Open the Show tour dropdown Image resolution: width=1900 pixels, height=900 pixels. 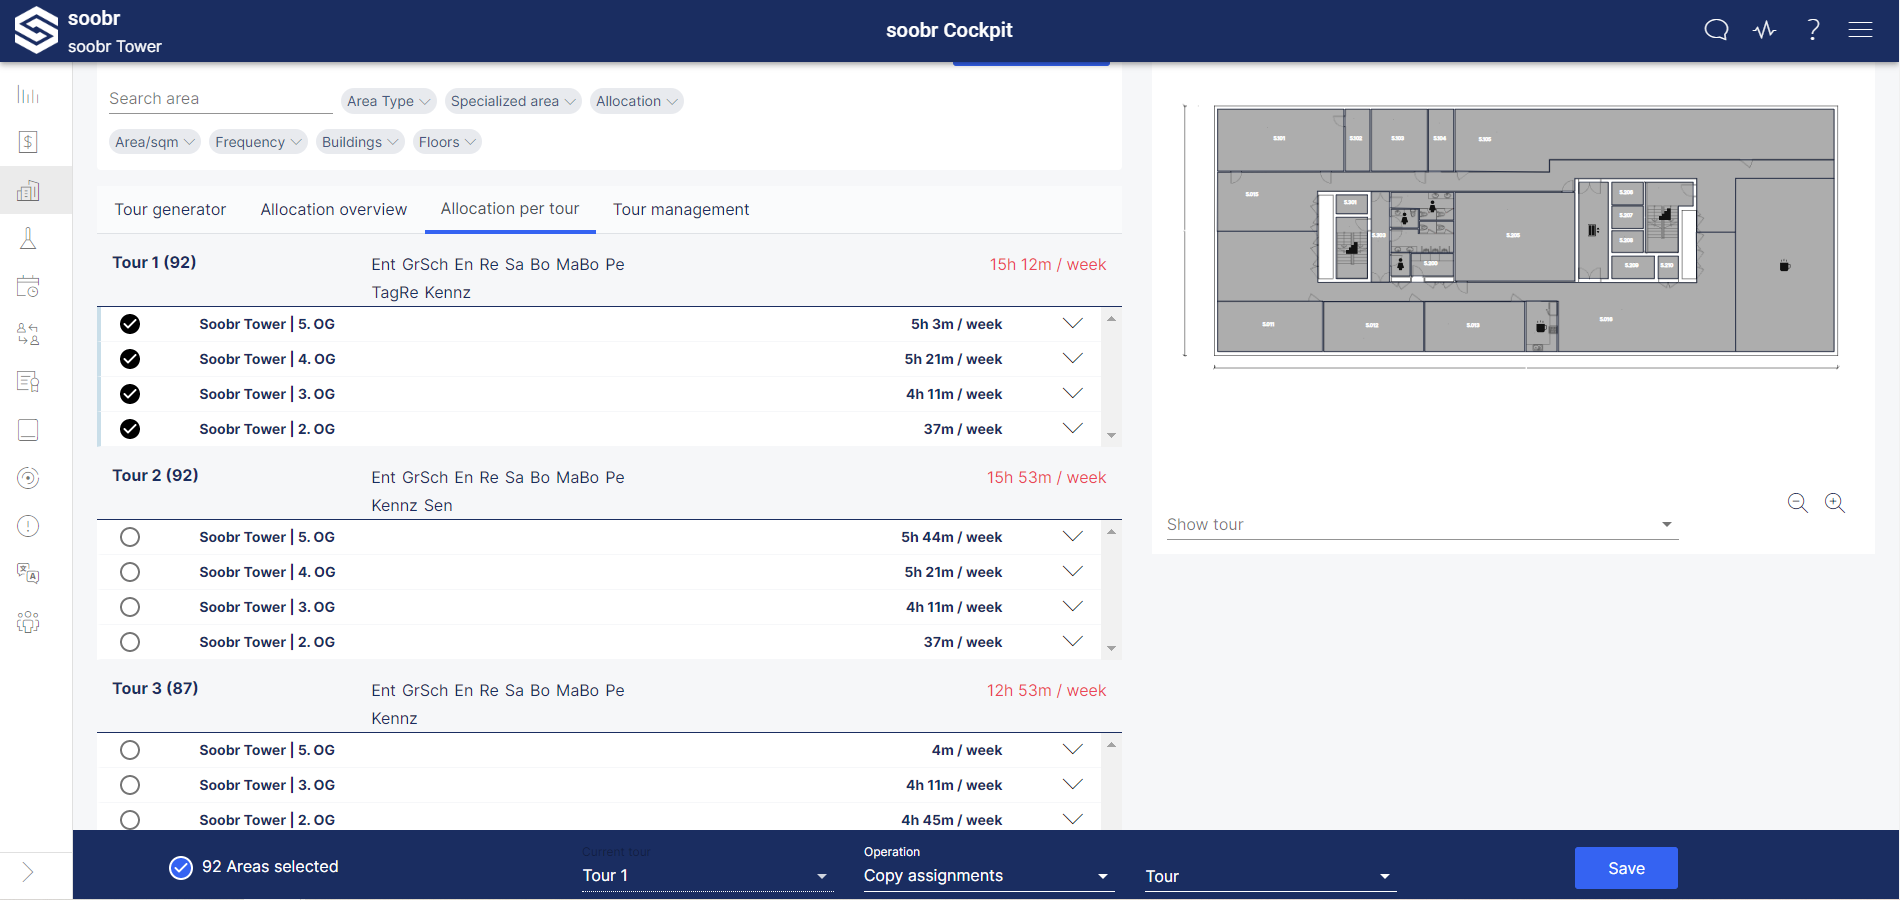(1422, 524)
